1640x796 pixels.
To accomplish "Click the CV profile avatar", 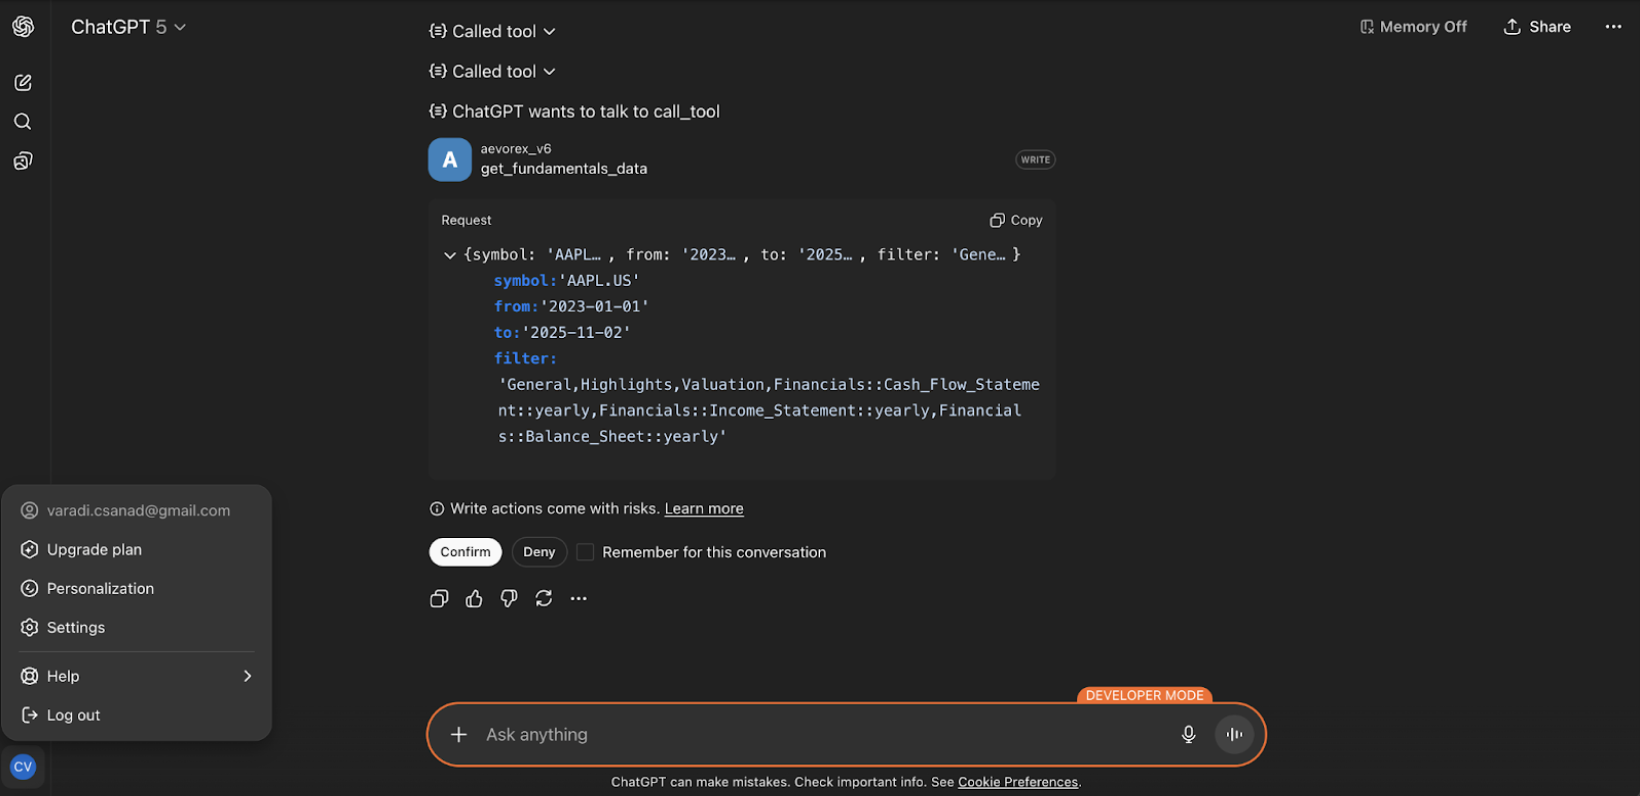I will coord(23,767).
